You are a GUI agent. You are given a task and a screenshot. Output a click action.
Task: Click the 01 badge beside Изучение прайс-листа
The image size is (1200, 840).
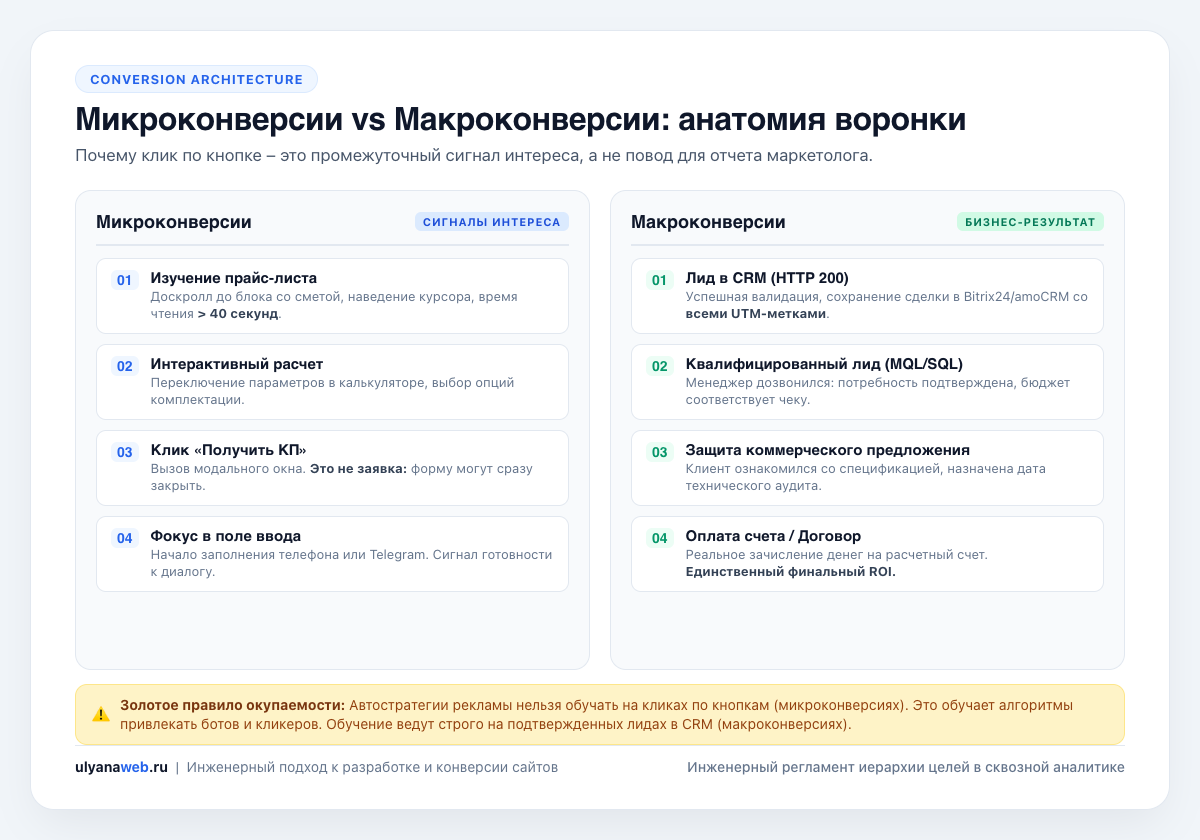tap(125, 280)
